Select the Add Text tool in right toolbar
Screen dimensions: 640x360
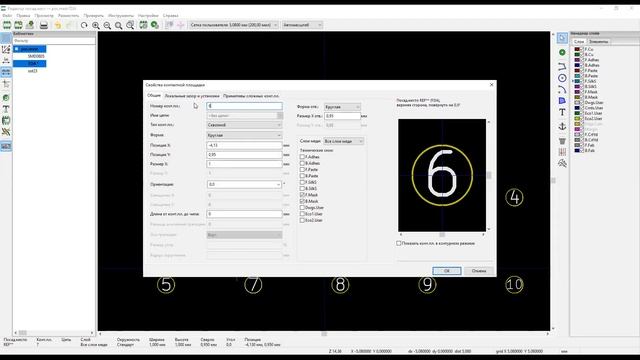[x=562, y=112]
